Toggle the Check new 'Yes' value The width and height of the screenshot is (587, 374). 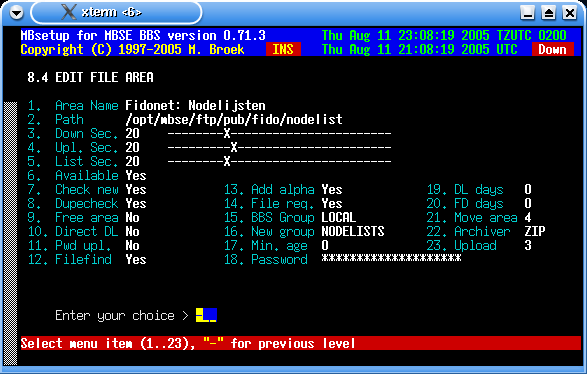point(136,189)
